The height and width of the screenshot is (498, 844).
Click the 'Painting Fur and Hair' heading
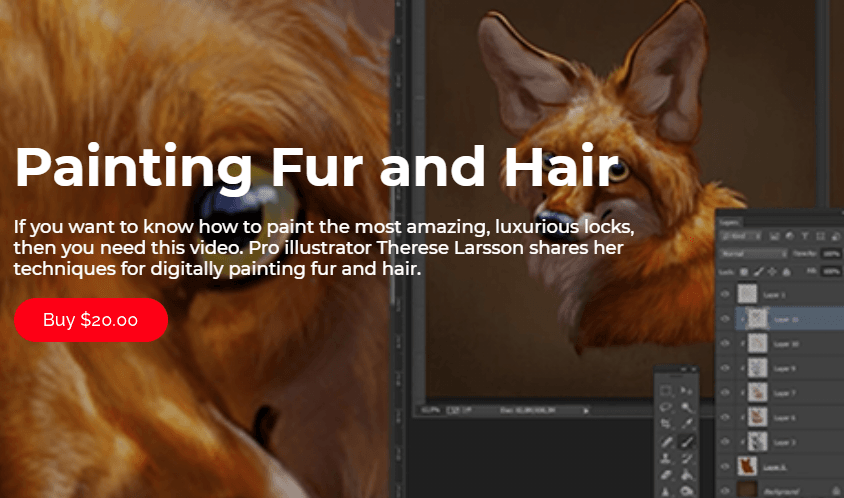pyautogui.click(x=317, y=167)
